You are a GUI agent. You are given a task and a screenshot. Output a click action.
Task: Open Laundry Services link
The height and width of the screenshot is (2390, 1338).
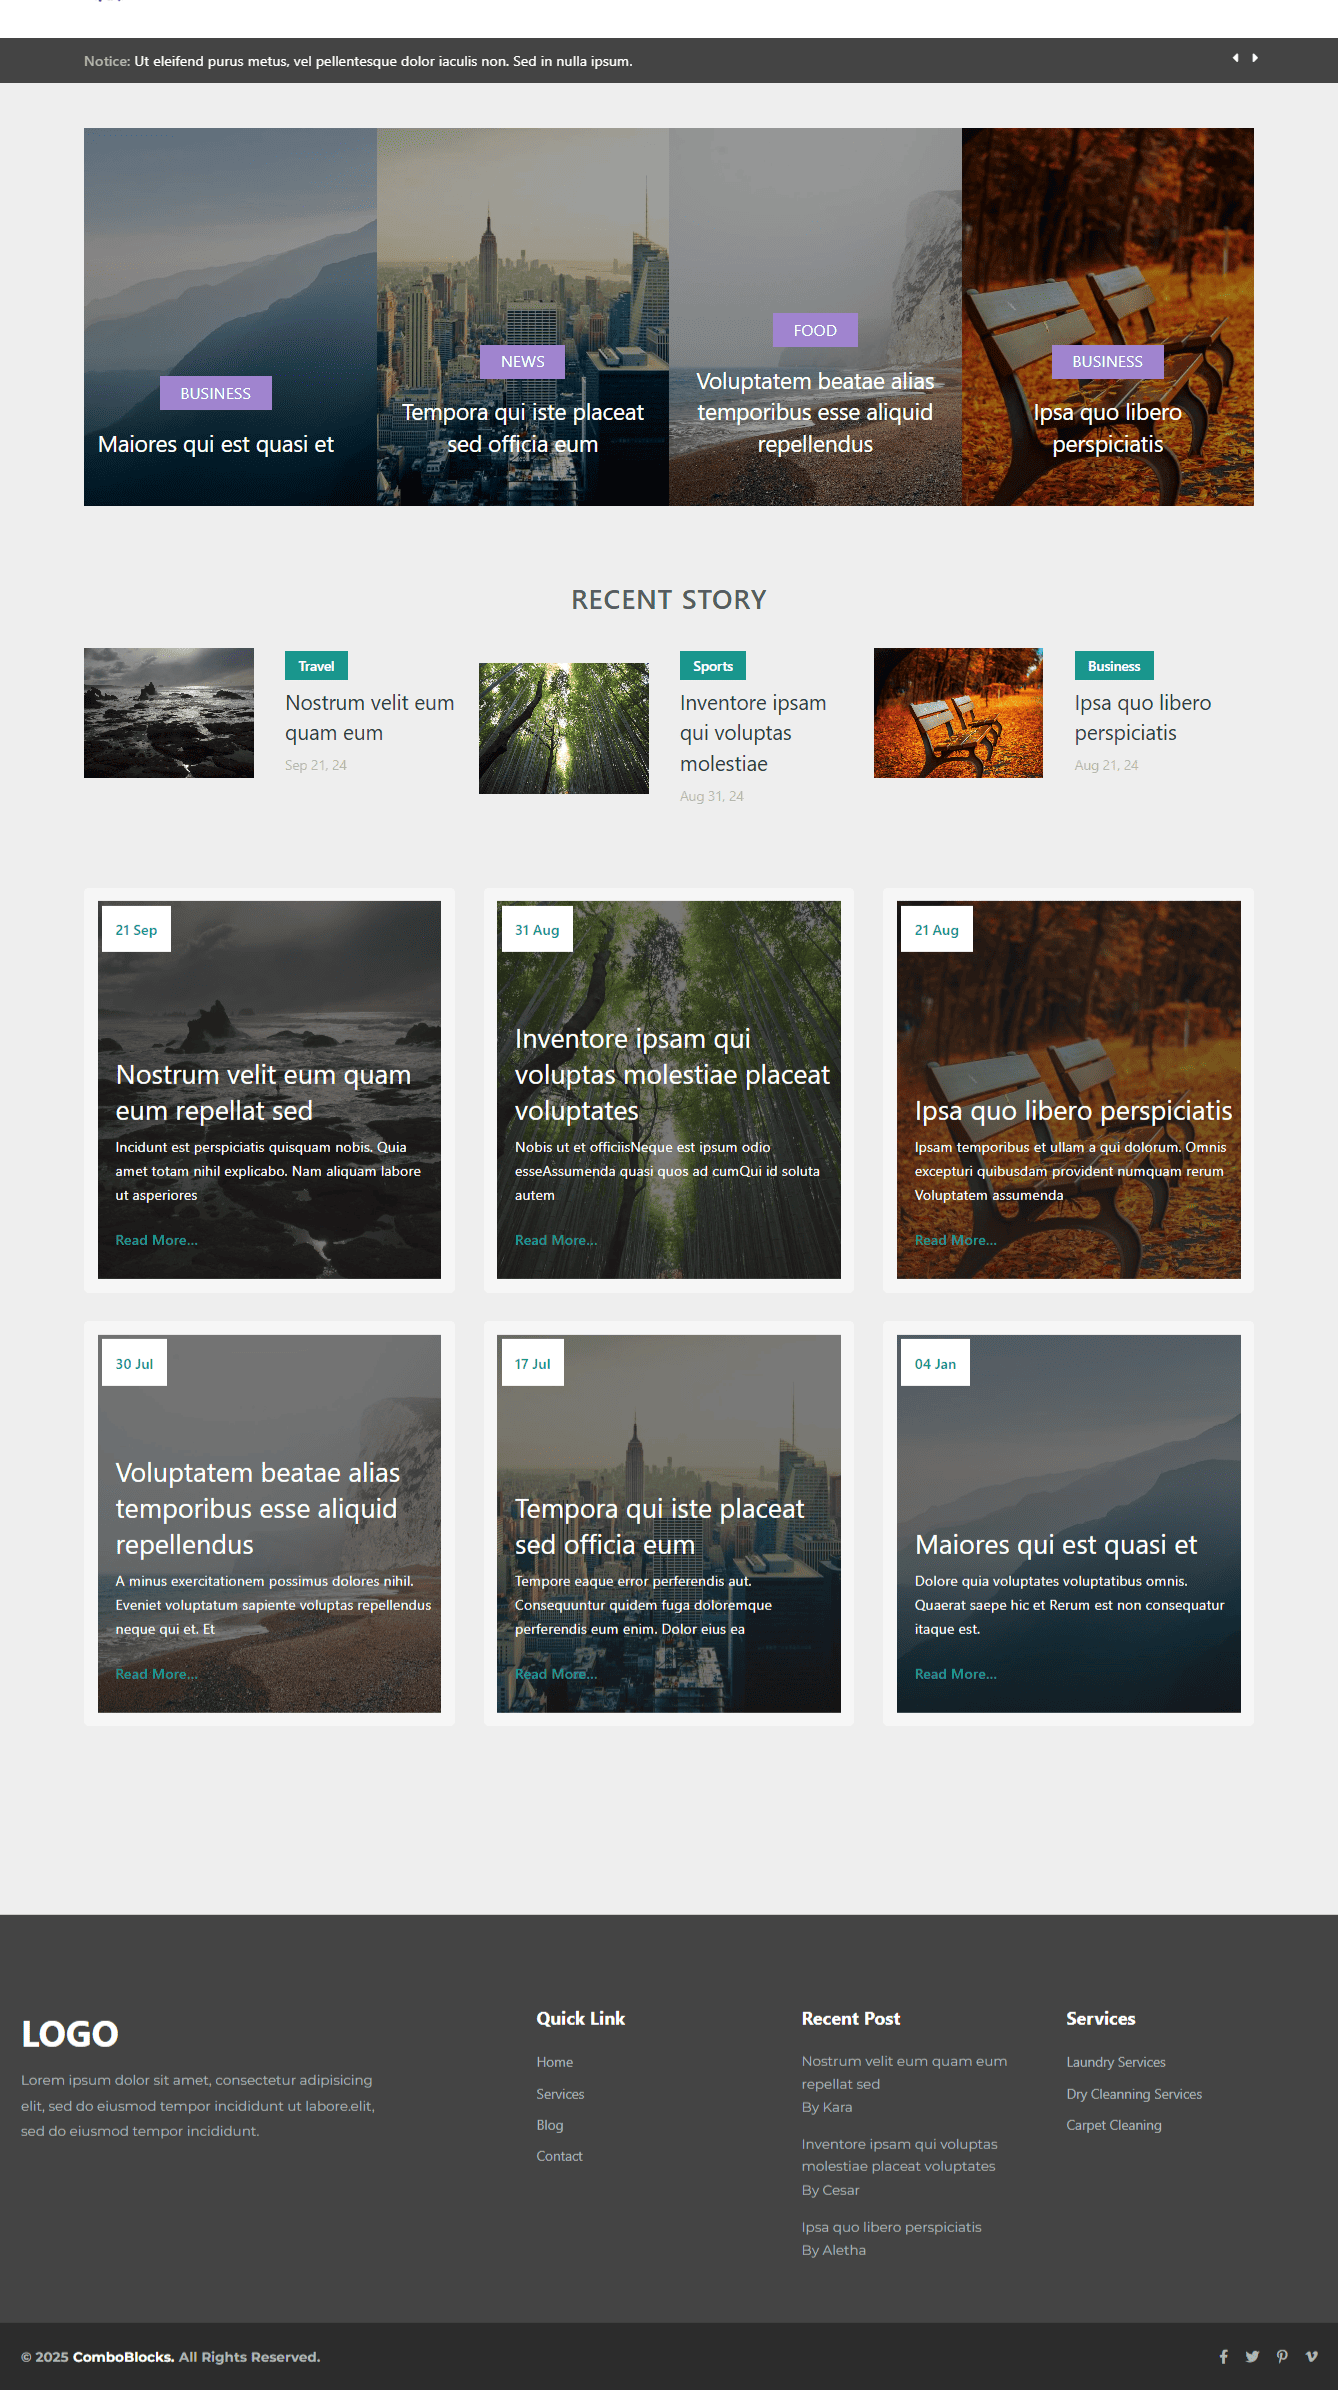(x=1115, y=2062)
